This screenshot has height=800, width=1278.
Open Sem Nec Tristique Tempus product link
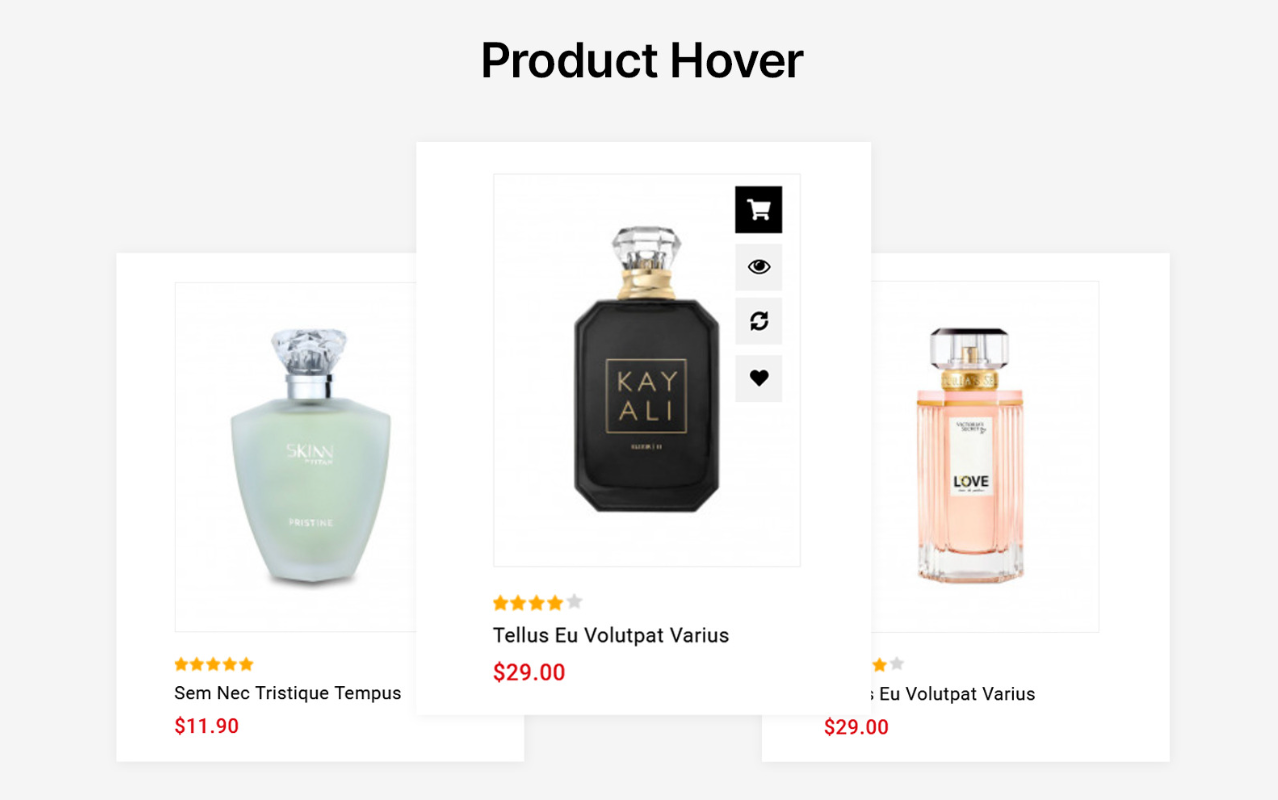point(288,693)
